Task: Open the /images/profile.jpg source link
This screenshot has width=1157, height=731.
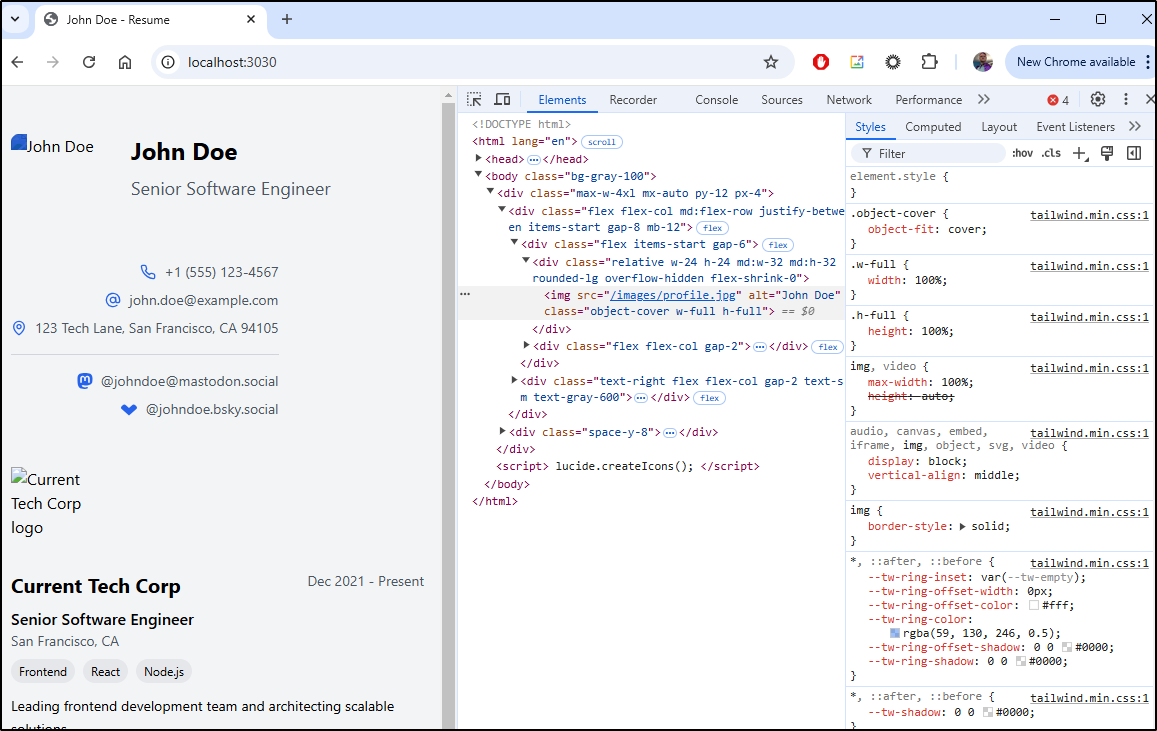Action: point(672,295)
